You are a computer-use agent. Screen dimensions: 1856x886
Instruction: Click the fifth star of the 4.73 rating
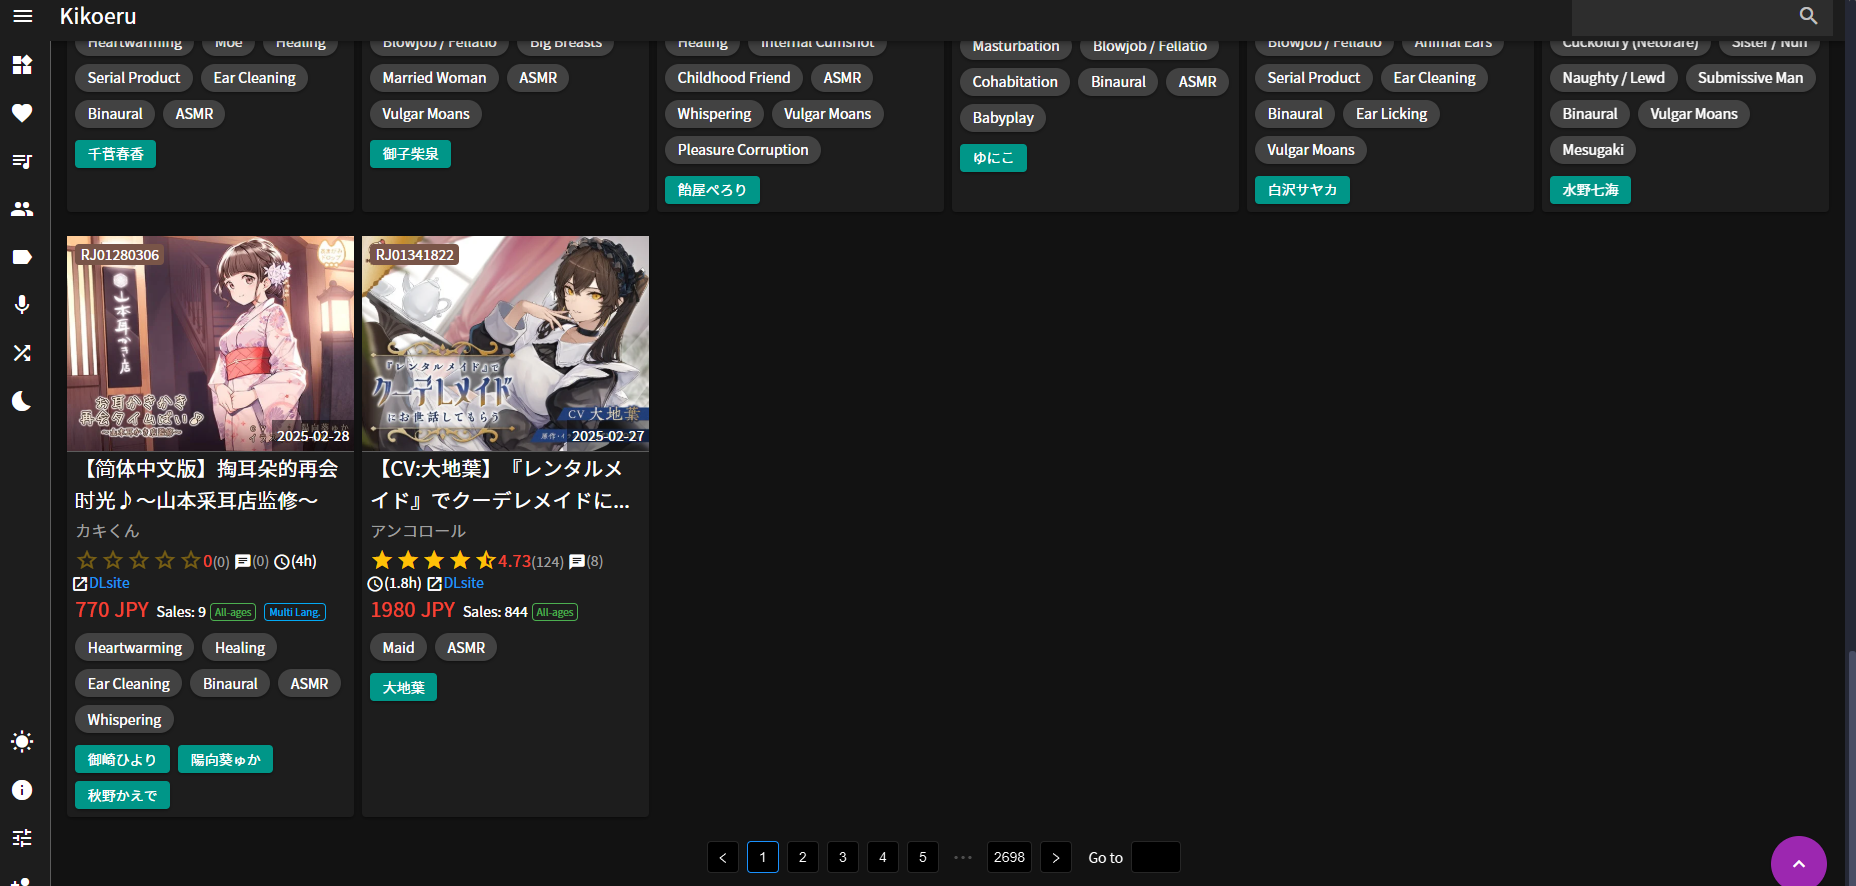point(486,560)
